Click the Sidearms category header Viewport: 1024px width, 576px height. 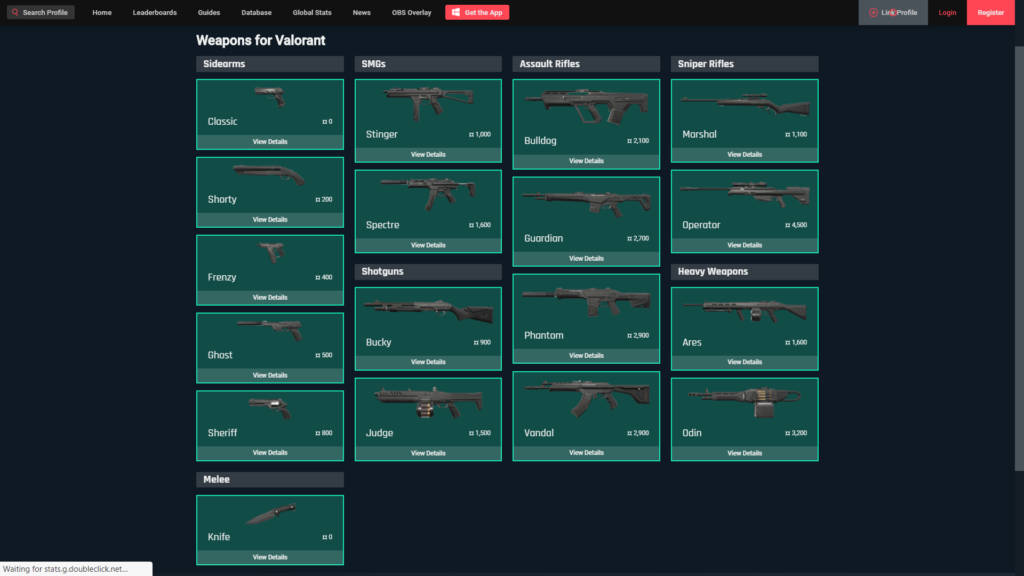(270, 64)
